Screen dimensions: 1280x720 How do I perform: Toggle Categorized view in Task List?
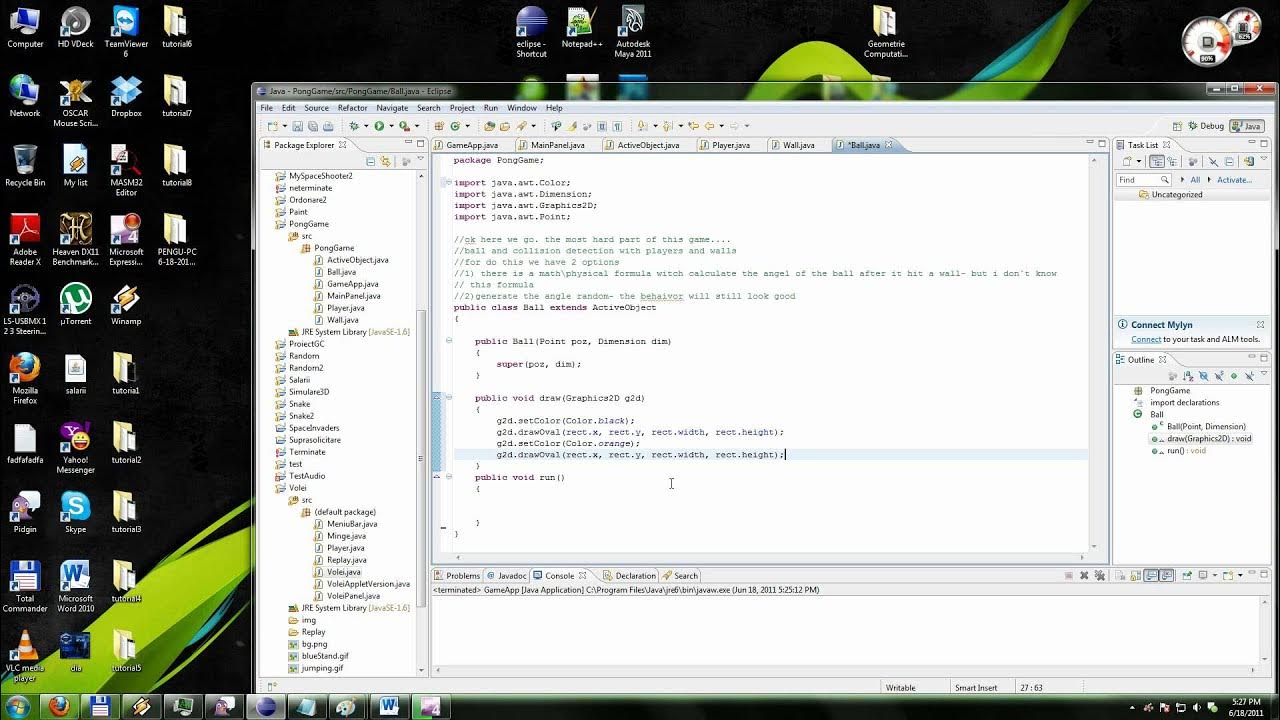(x=1157, y=162)
